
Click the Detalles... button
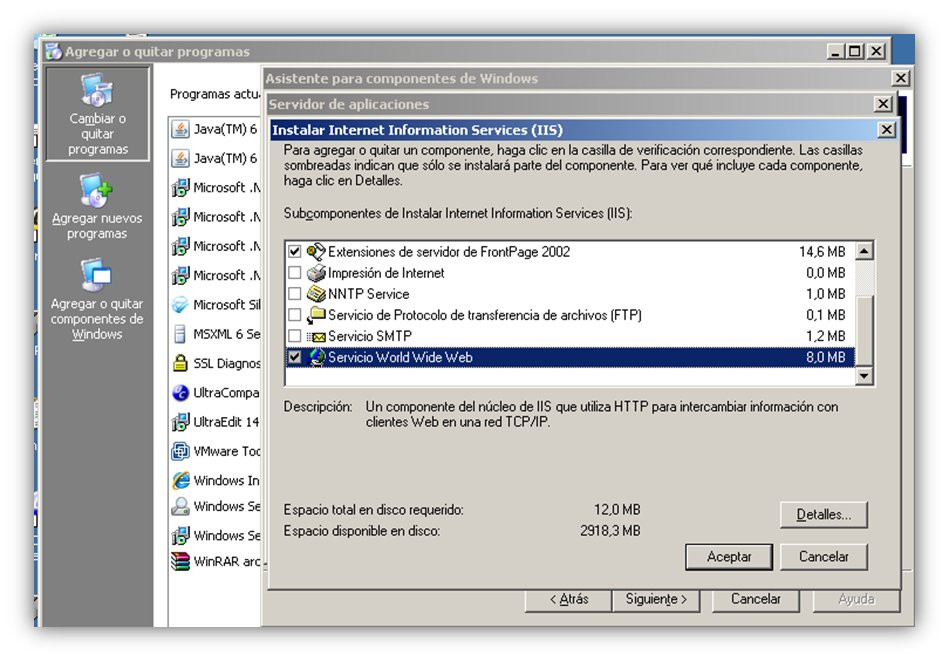pos(824,515)
